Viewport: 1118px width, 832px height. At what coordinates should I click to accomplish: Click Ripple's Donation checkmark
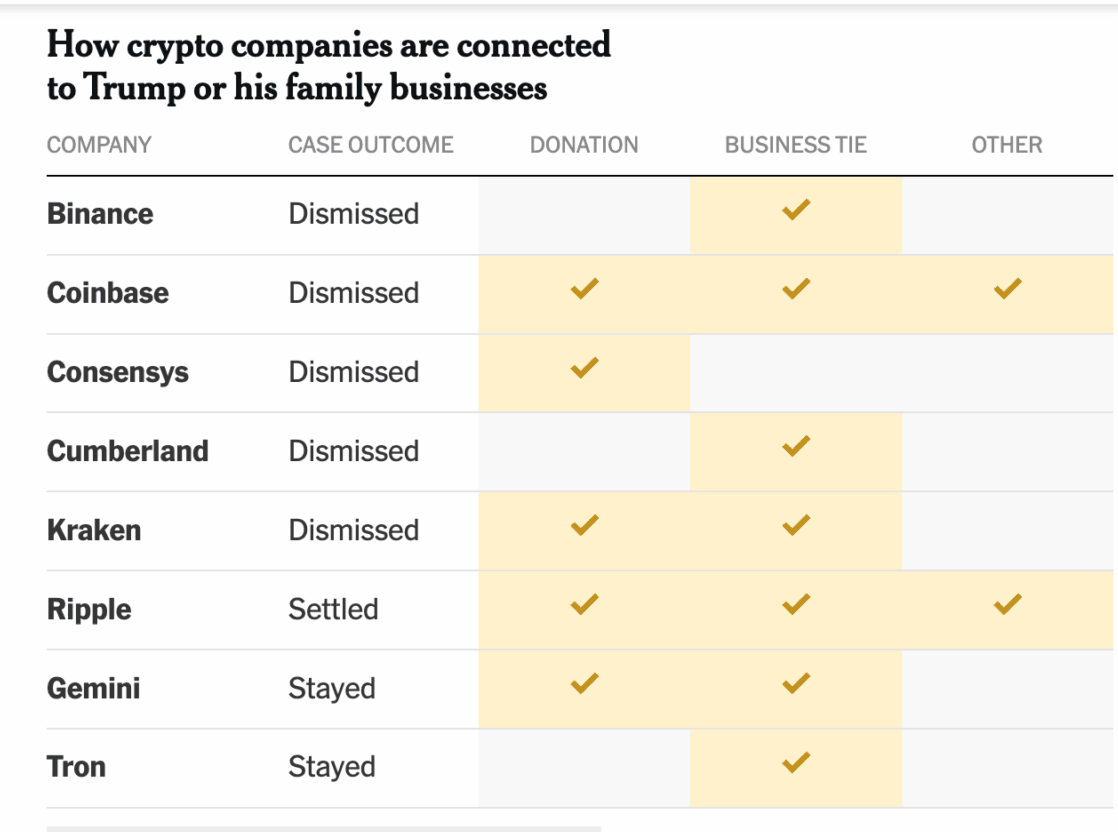tap(584, 604)
